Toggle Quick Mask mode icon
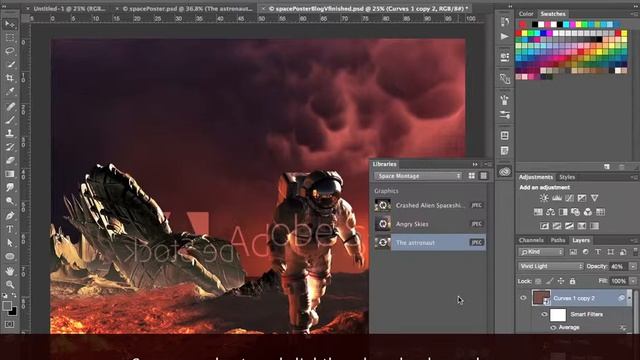This screenshot has height=360, width=640. pos(10,324)
